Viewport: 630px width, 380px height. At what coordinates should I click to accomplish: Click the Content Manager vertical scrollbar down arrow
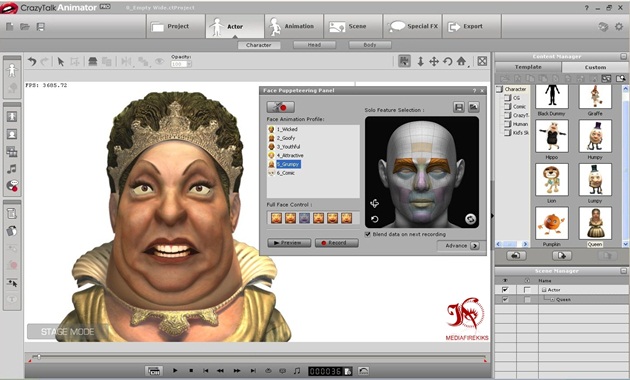point(626,244)
